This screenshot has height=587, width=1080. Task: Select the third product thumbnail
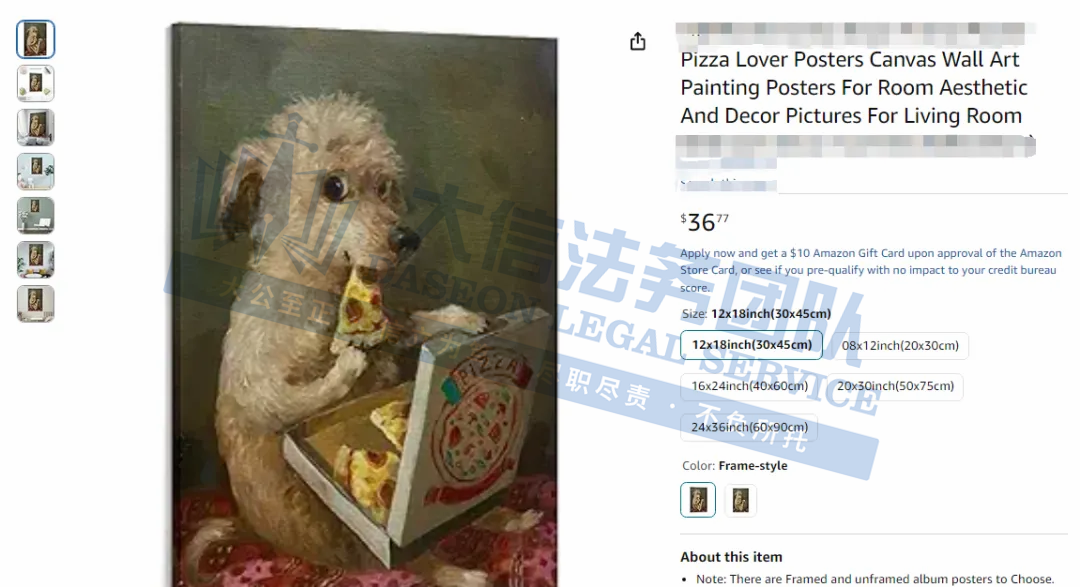click(36, 127)
